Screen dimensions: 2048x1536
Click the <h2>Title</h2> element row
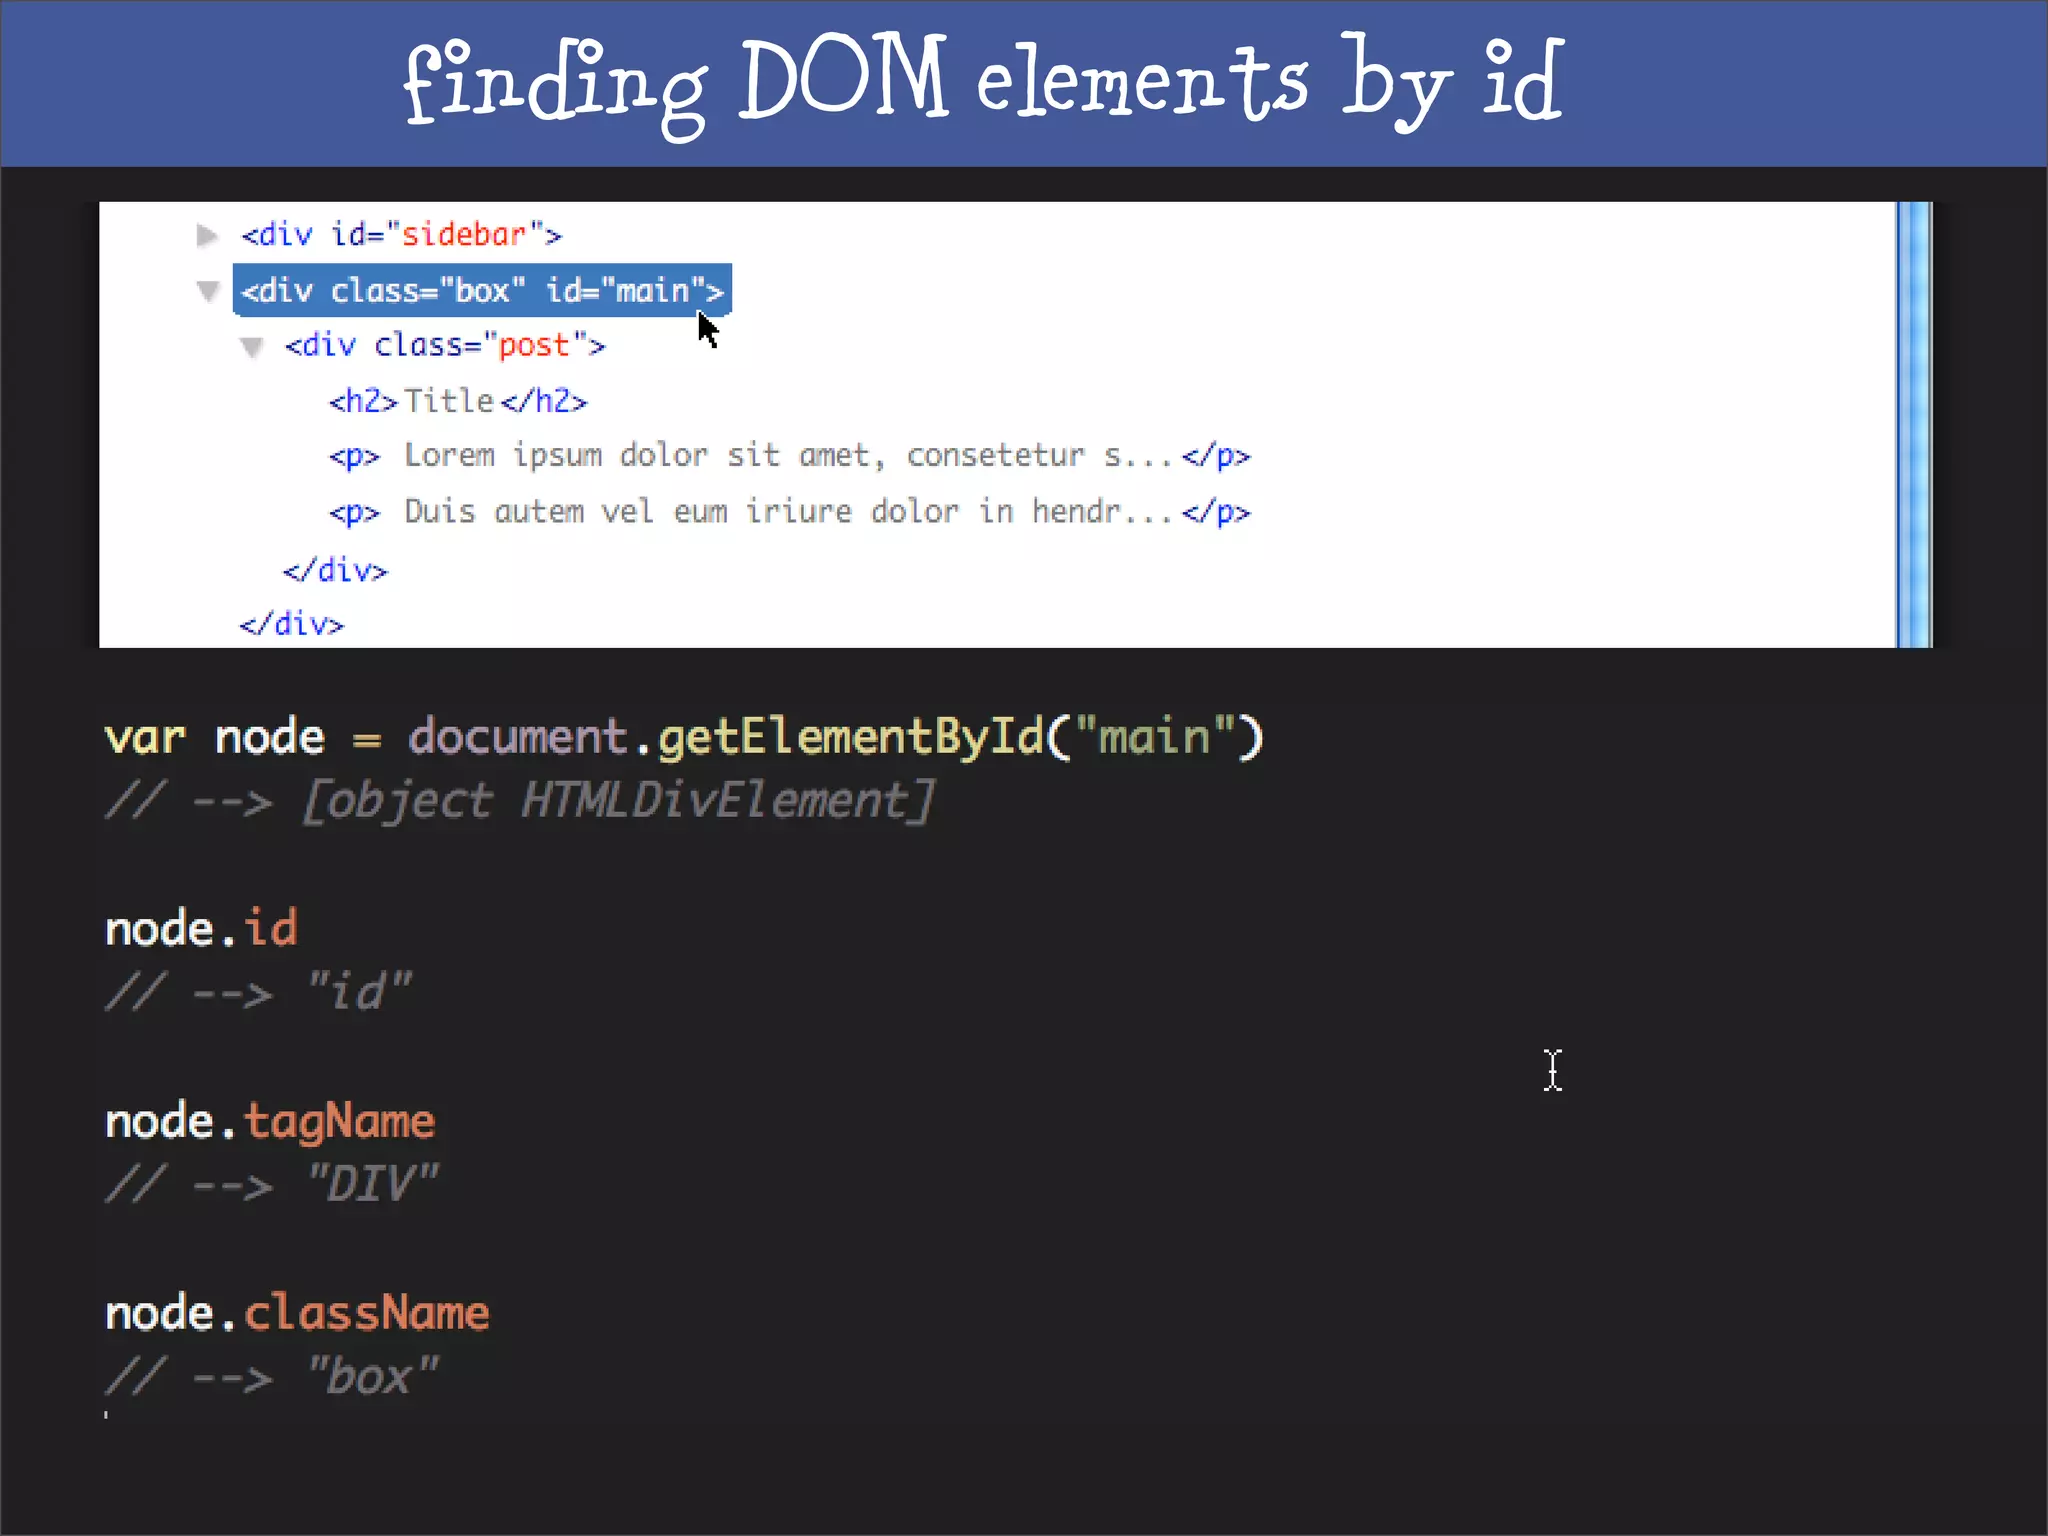pos(458,401)
